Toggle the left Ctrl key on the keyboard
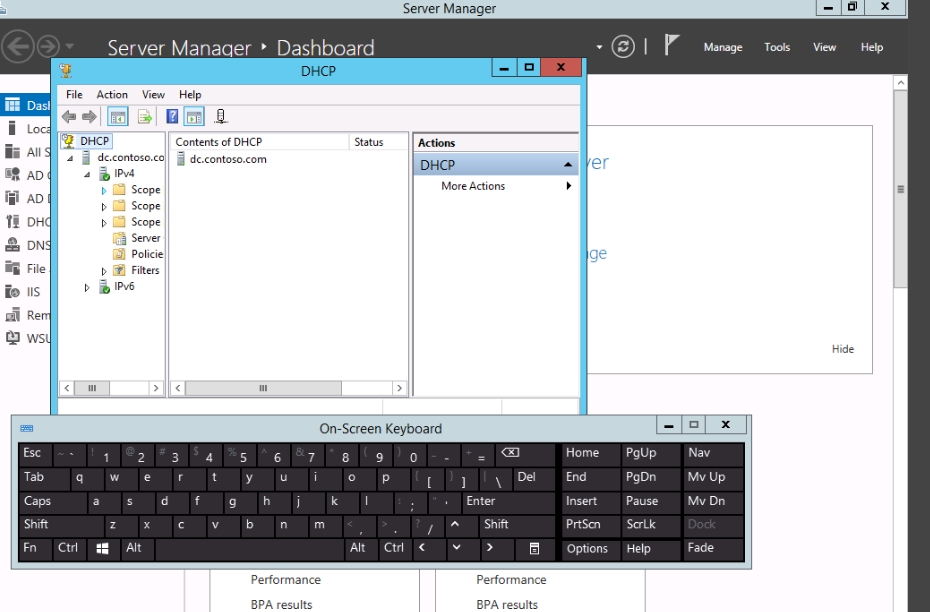This screenshot has height=612, width=930. pos(69,549)
